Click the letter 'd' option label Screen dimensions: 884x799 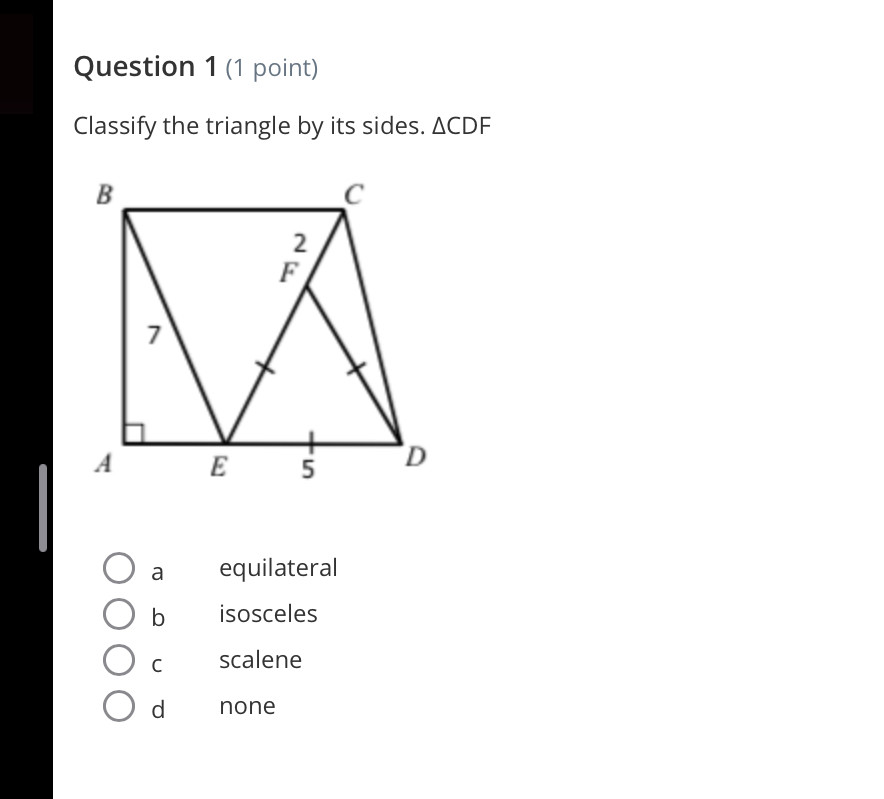pyautogui.click(x=157, y=709)
